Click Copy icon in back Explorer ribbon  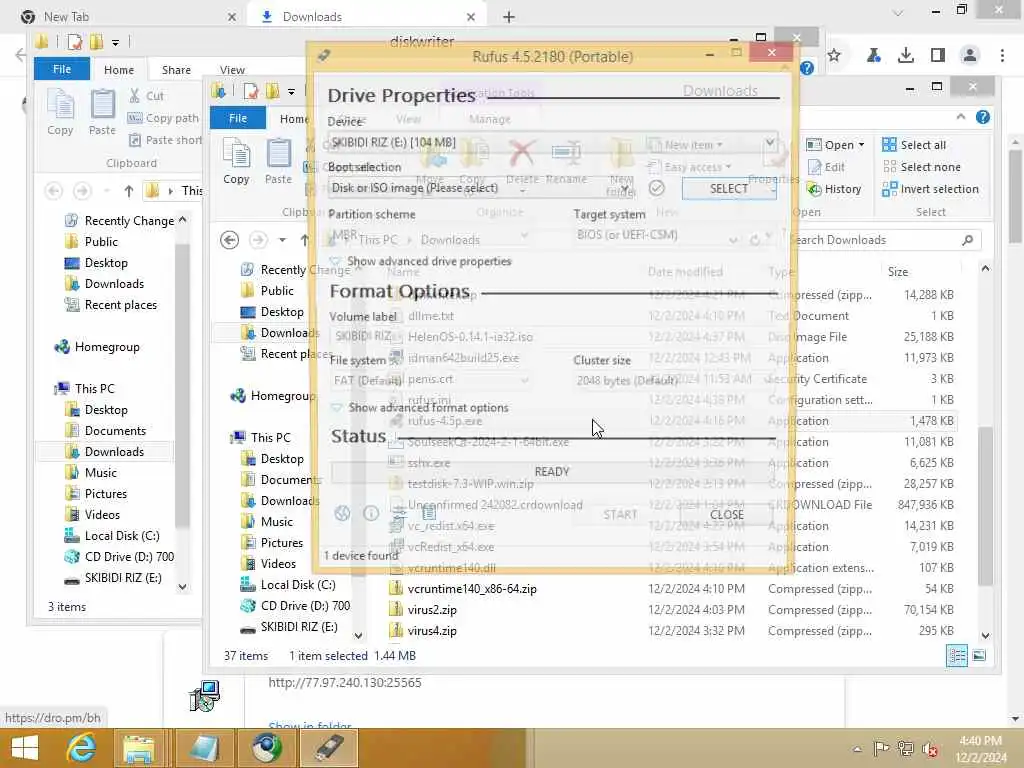pyautogui.click(x=60, y=111)
